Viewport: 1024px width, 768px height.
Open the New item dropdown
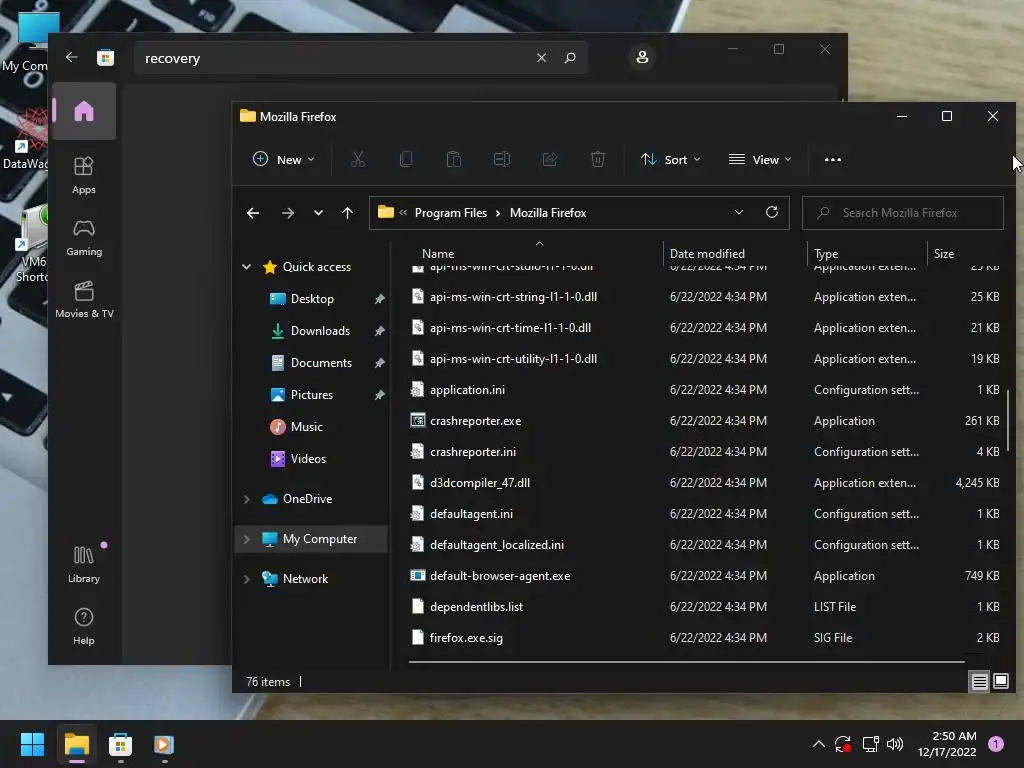(284, 159)
